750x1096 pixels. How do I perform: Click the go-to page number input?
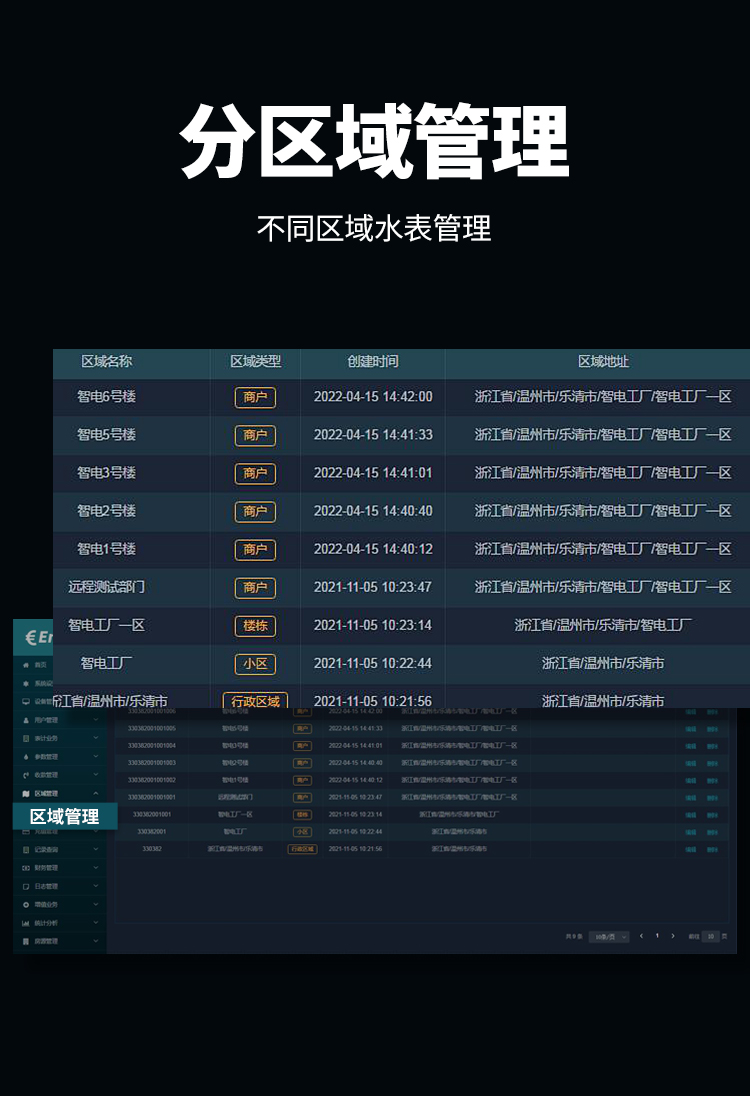click(x=710, y=937)
